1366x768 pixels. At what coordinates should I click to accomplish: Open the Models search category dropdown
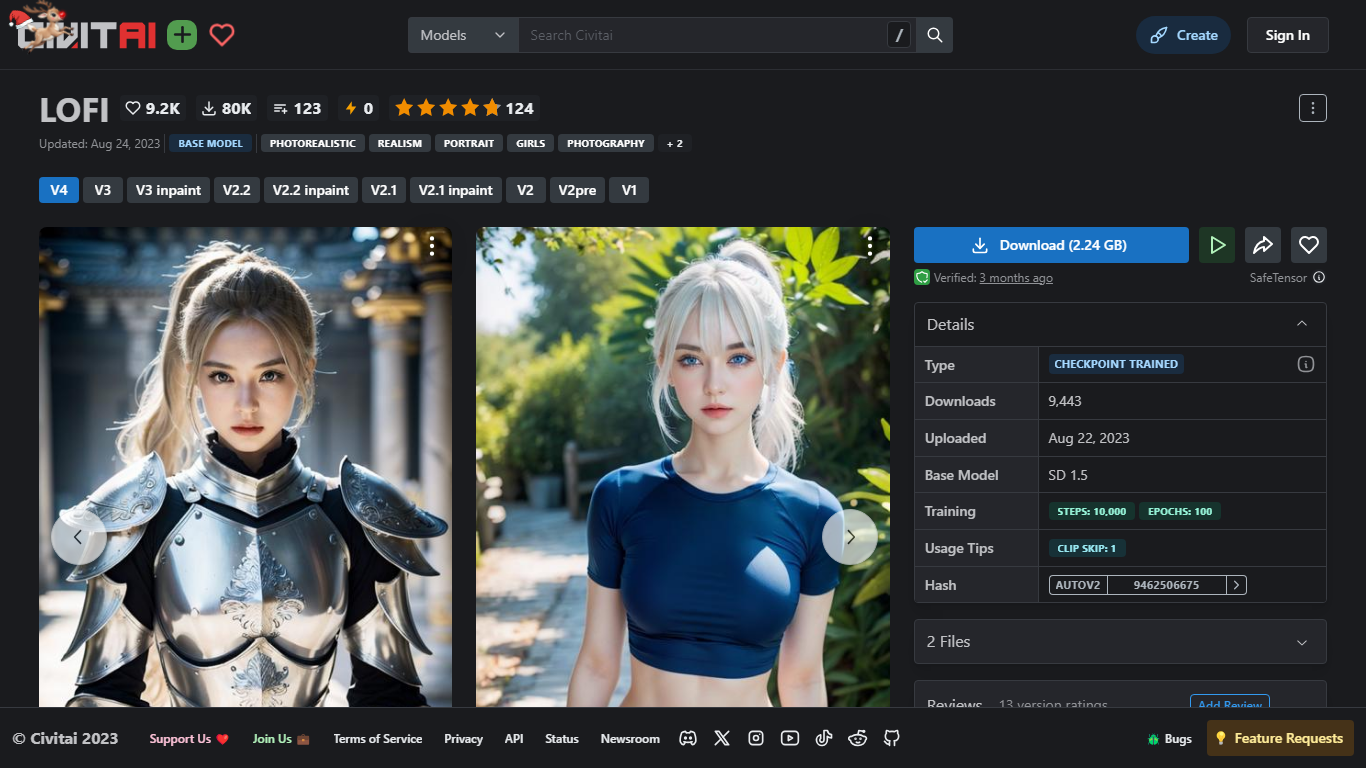(463, 35)
